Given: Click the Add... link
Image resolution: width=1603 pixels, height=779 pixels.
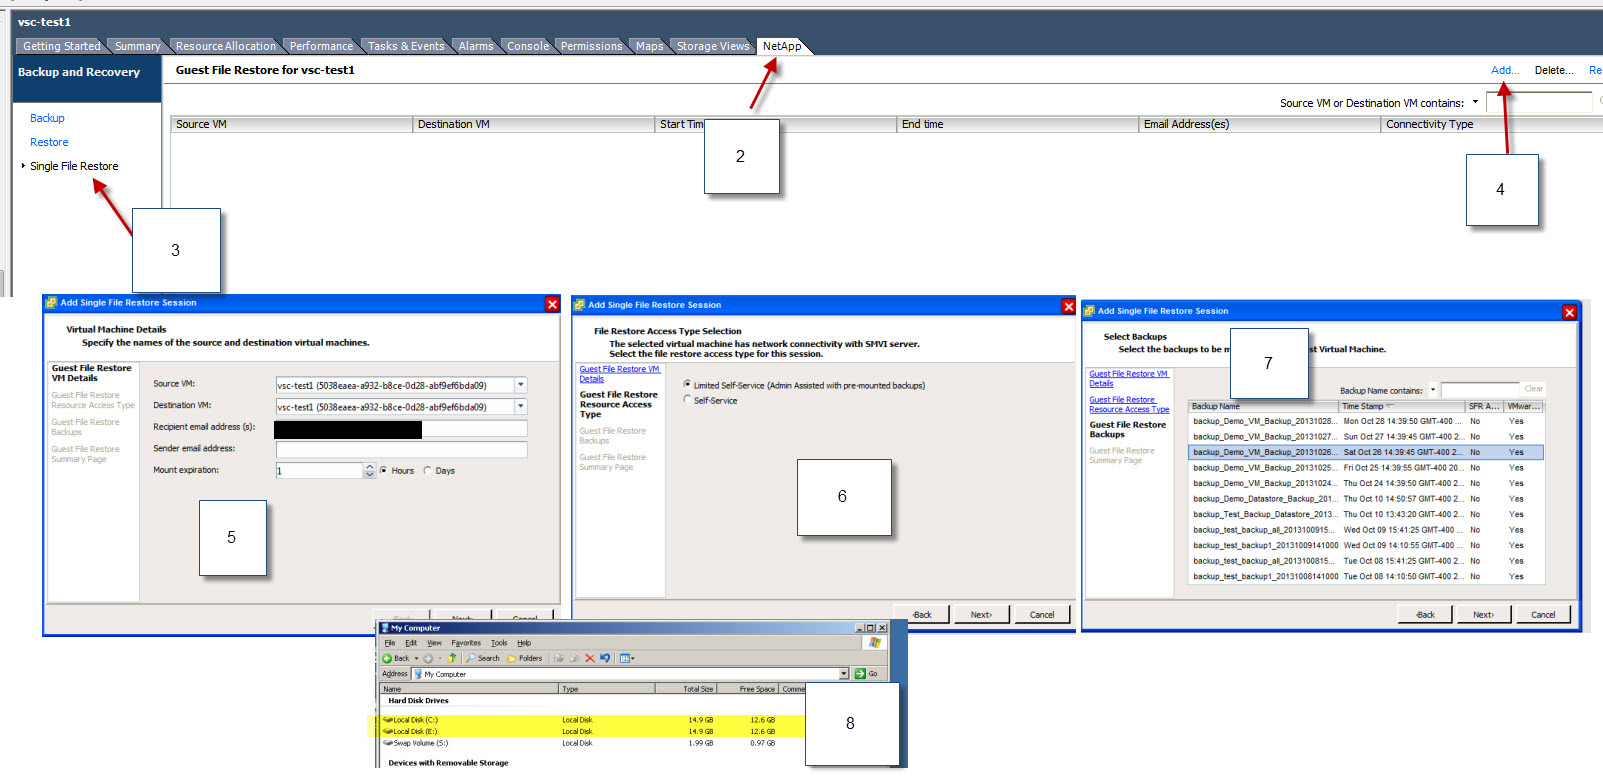Looking at the screenshot, I should point(1504,70).
